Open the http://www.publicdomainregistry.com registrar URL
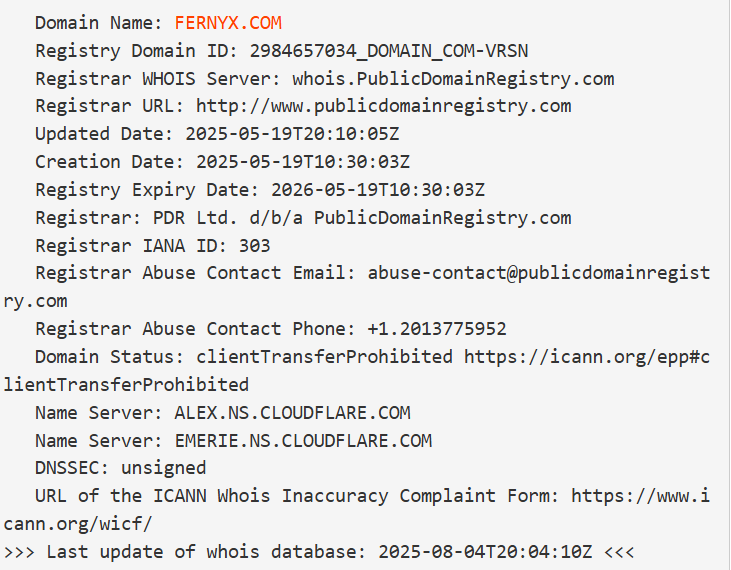The width and height of the screenshot is (731, 570). (383, 106)
